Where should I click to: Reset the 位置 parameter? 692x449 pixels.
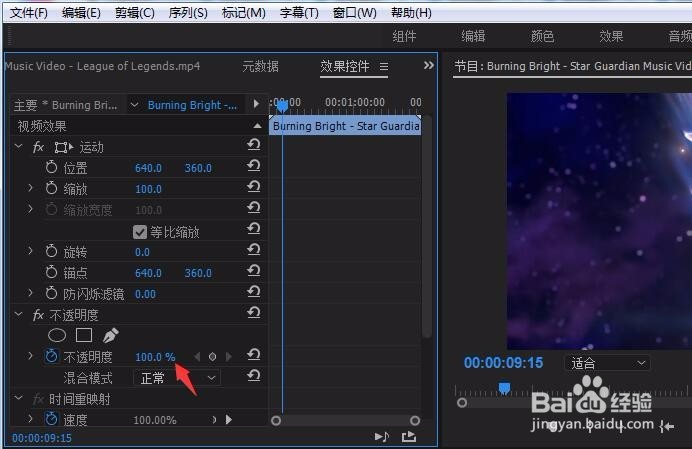tap(253, 166)
